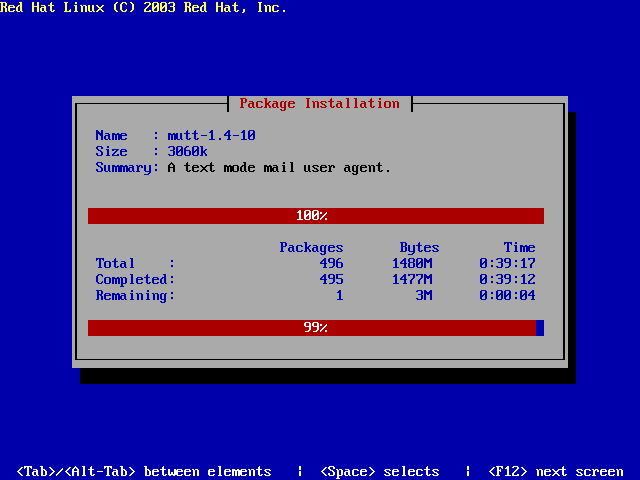
Task: Click the Completed row label
Action: point(135,280)
